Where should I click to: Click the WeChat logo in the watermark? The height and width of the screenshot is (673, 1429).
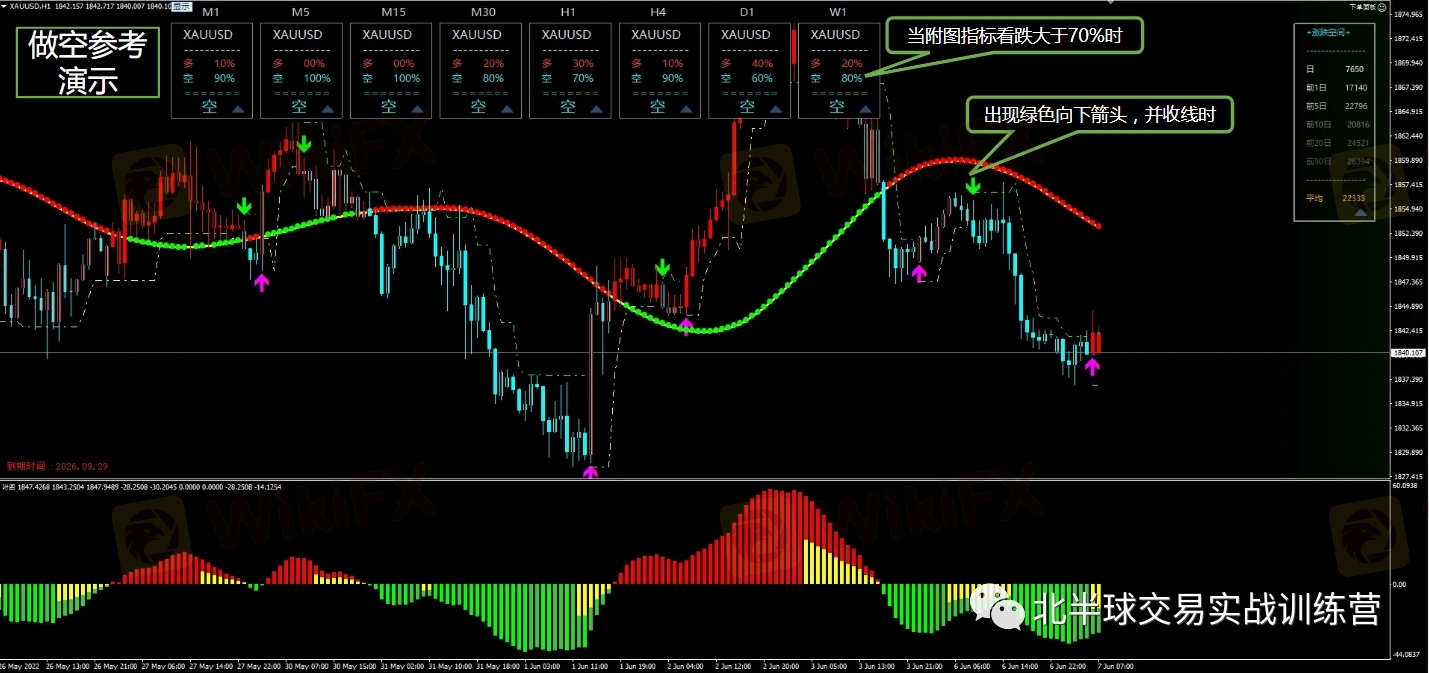coord(997,607)
